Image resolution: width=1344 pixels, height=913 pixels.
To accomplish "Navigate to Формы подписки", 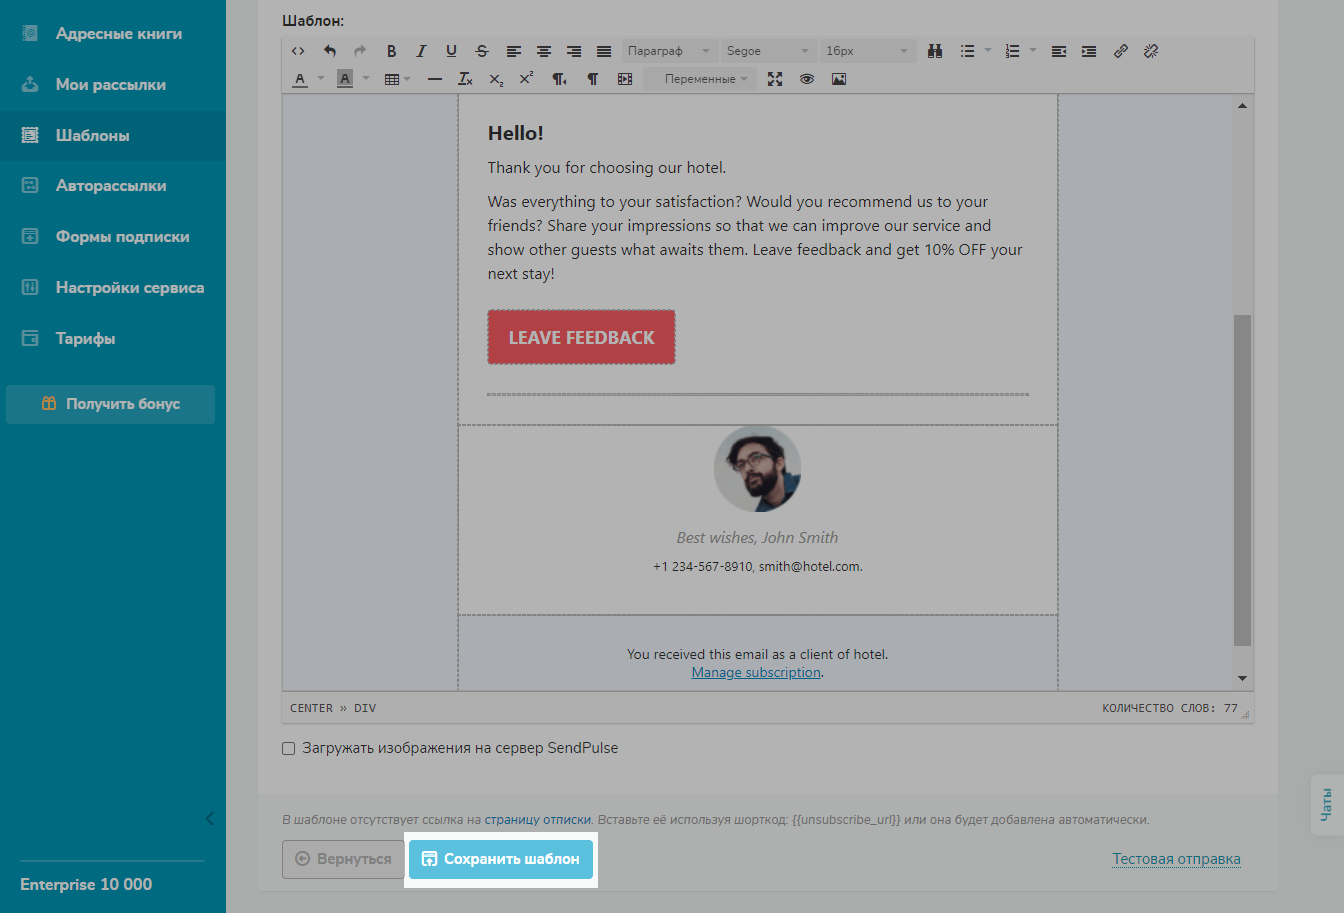I will pos(113,237).
